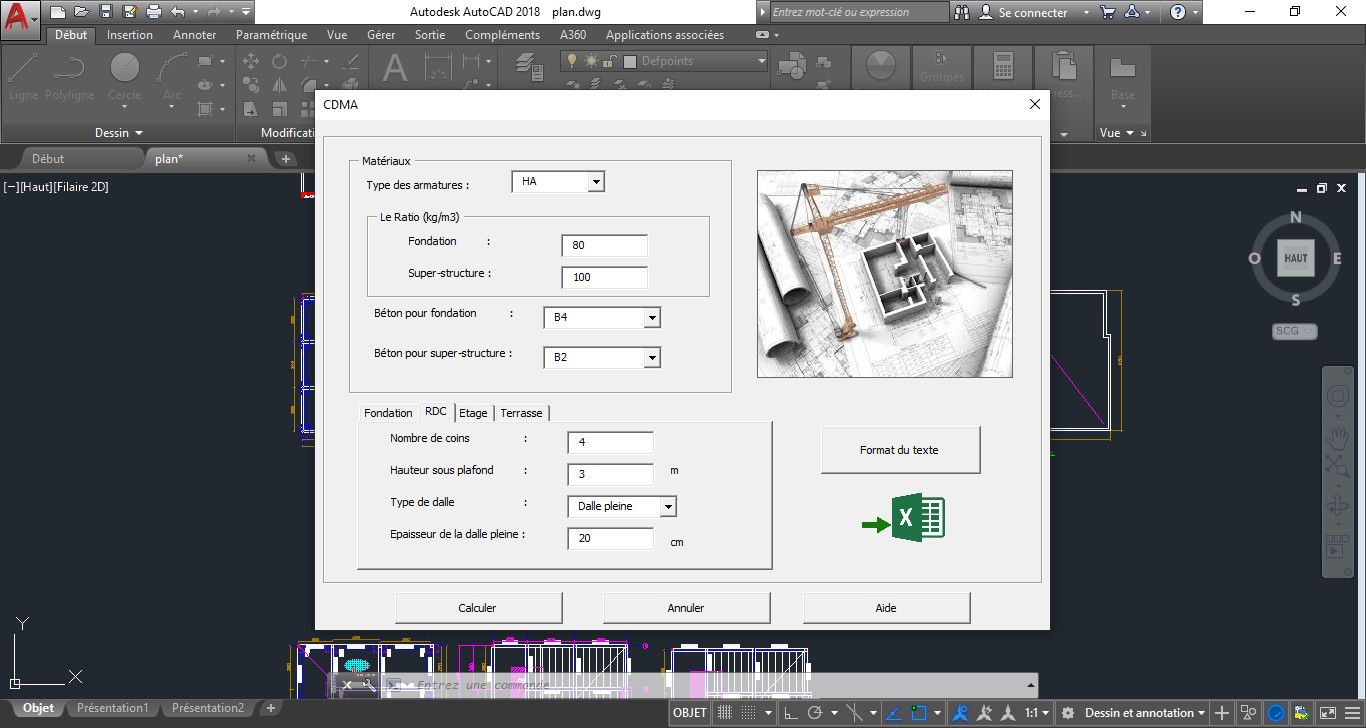This screenshot has width=1366, height=728.
Task: Toggle 2D object snap in status bar
Action: tap(918, 713)
